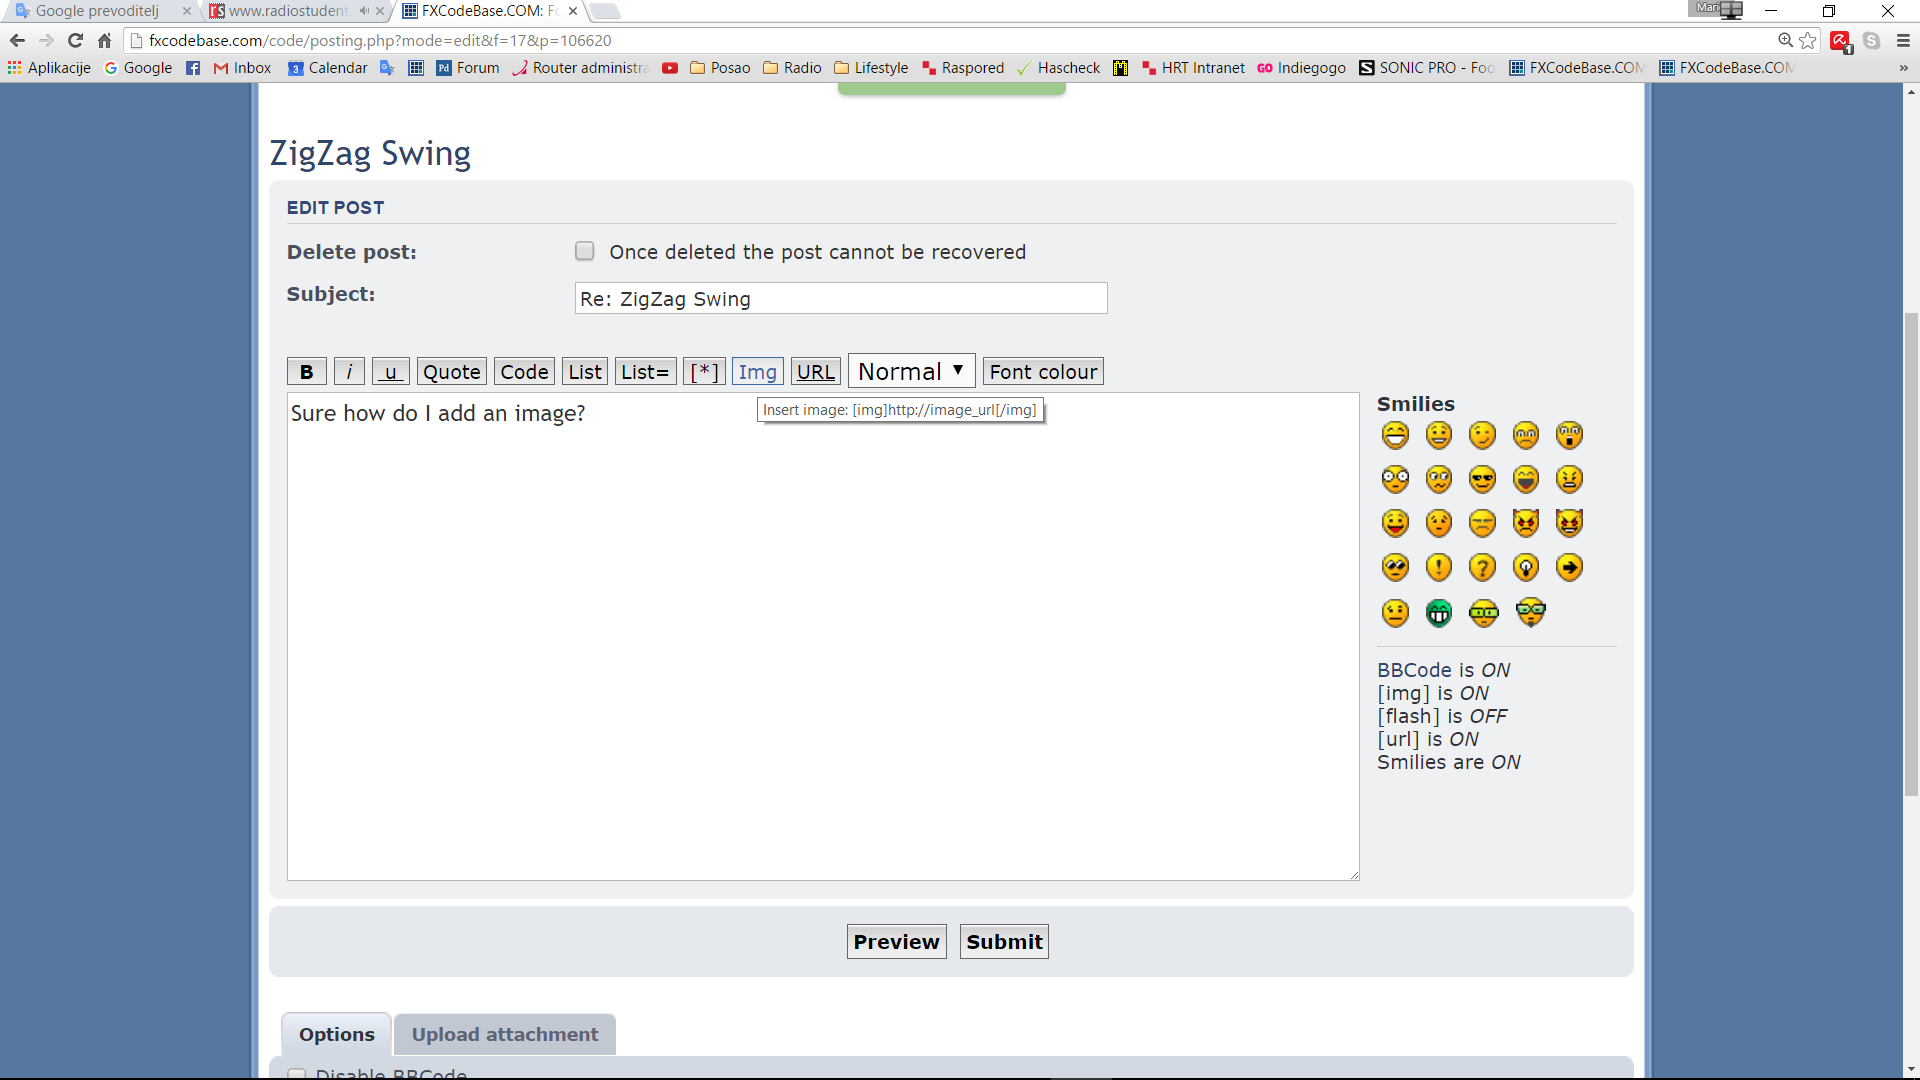Open browser home page

click(x=104, y=40)
